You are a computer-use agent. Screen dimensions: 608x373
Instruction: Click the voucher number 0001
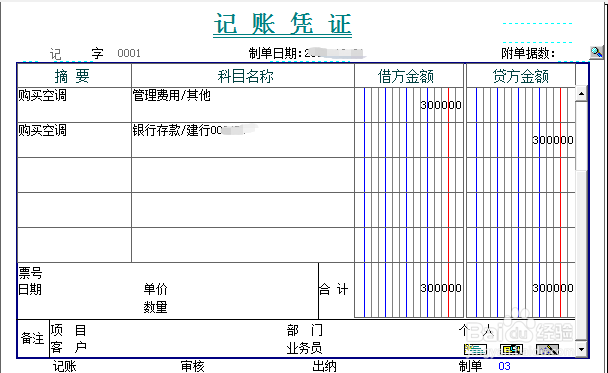click(x=129, y=53)
